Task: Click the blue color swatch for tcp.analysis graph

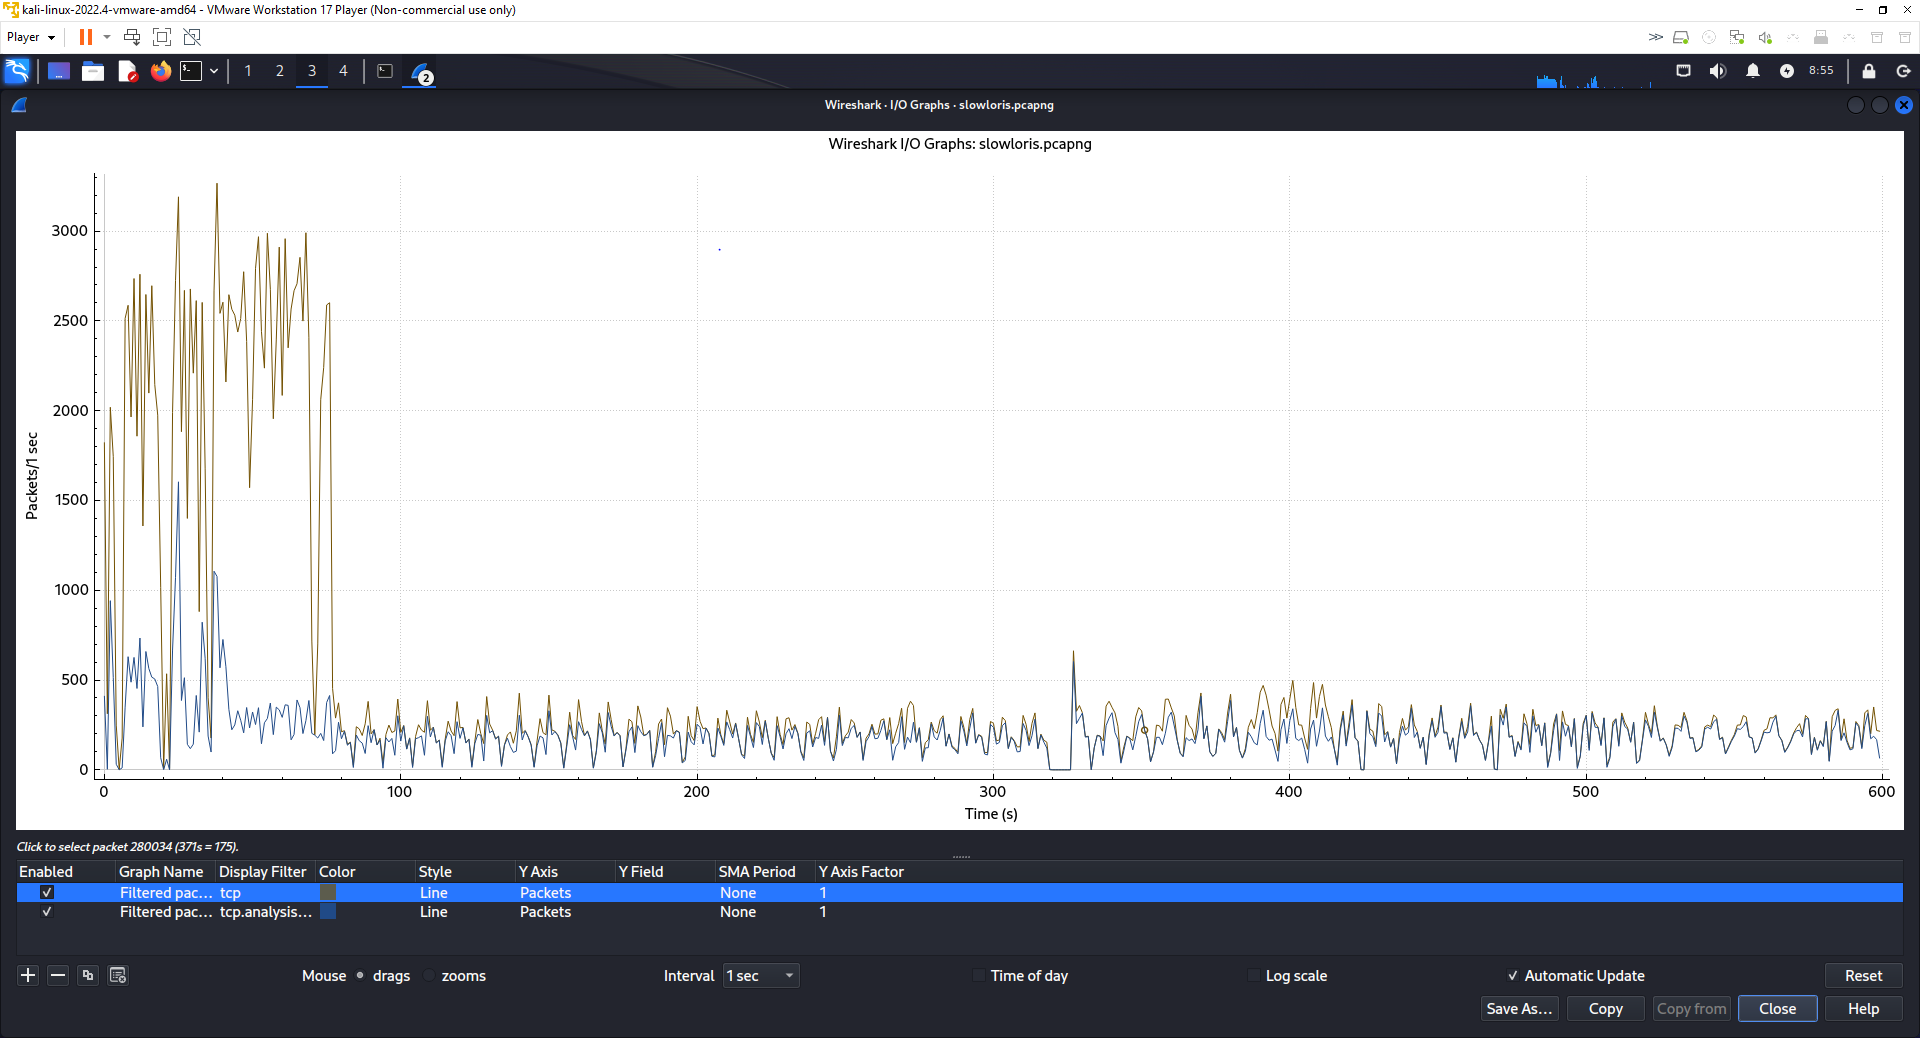Action: coord(328,912)
